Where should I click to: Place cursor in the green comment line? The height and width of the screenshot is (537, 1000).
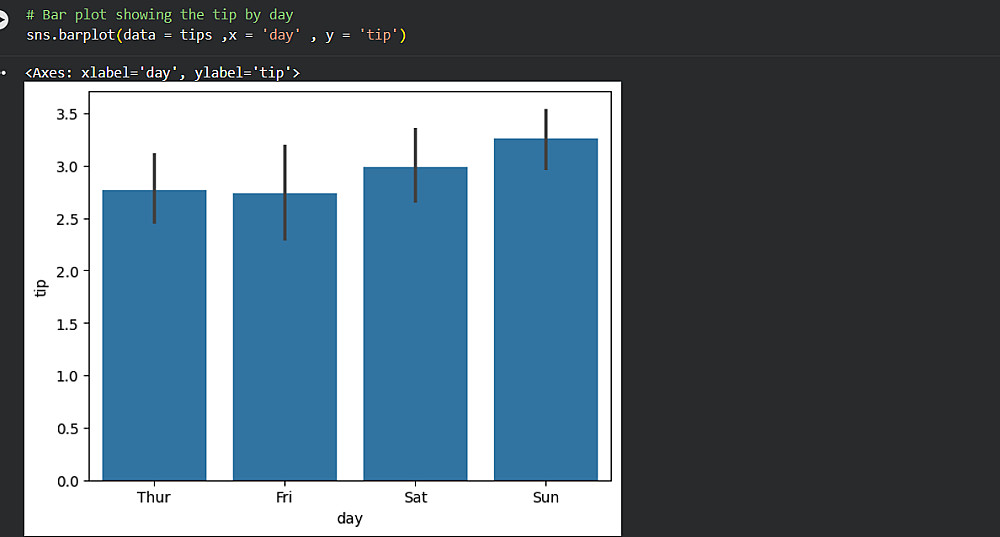click(159, 15)
